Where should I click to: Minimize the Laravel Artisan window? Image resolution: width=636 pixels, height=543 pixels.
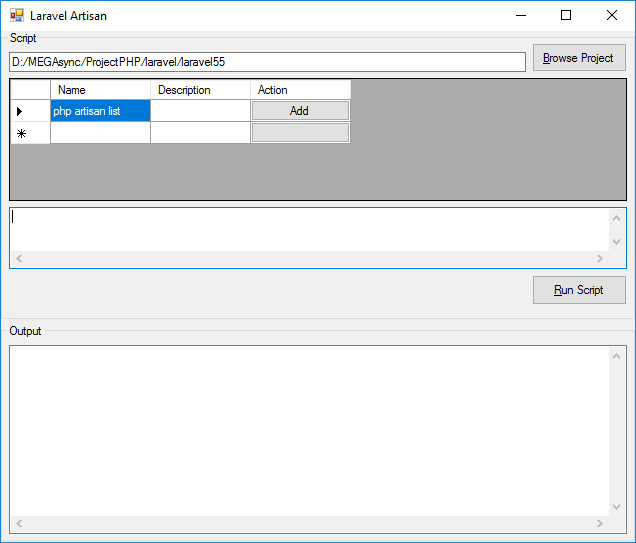(x=521, y=15)
